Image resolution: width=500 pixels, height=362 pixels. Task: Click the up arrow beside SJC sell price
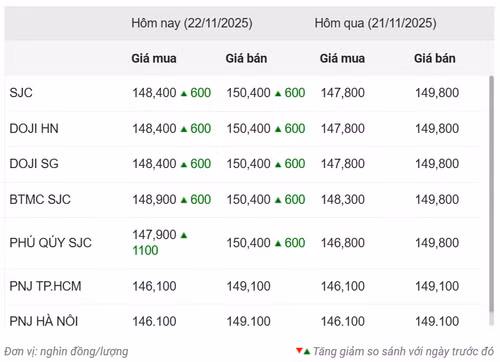(278, 94)
